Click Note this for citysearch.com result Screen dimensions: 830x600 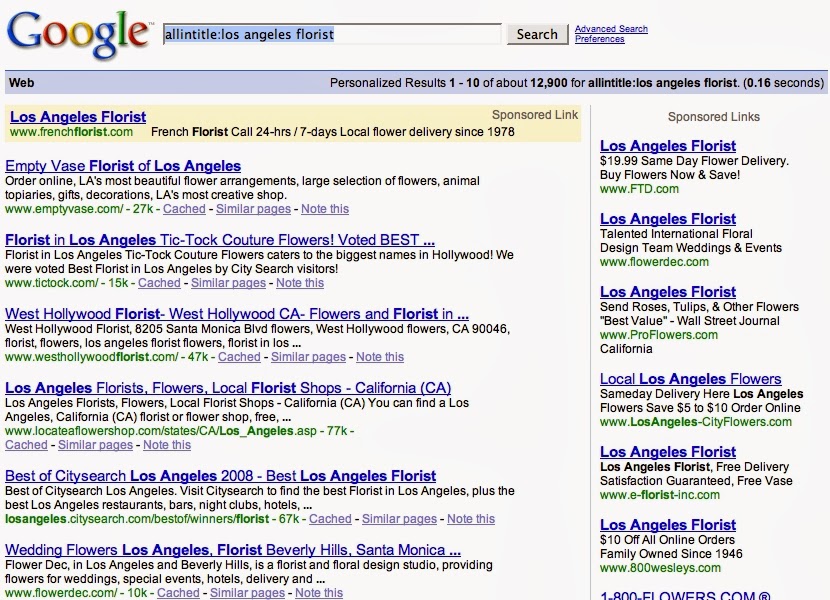[x=471, y=519]
